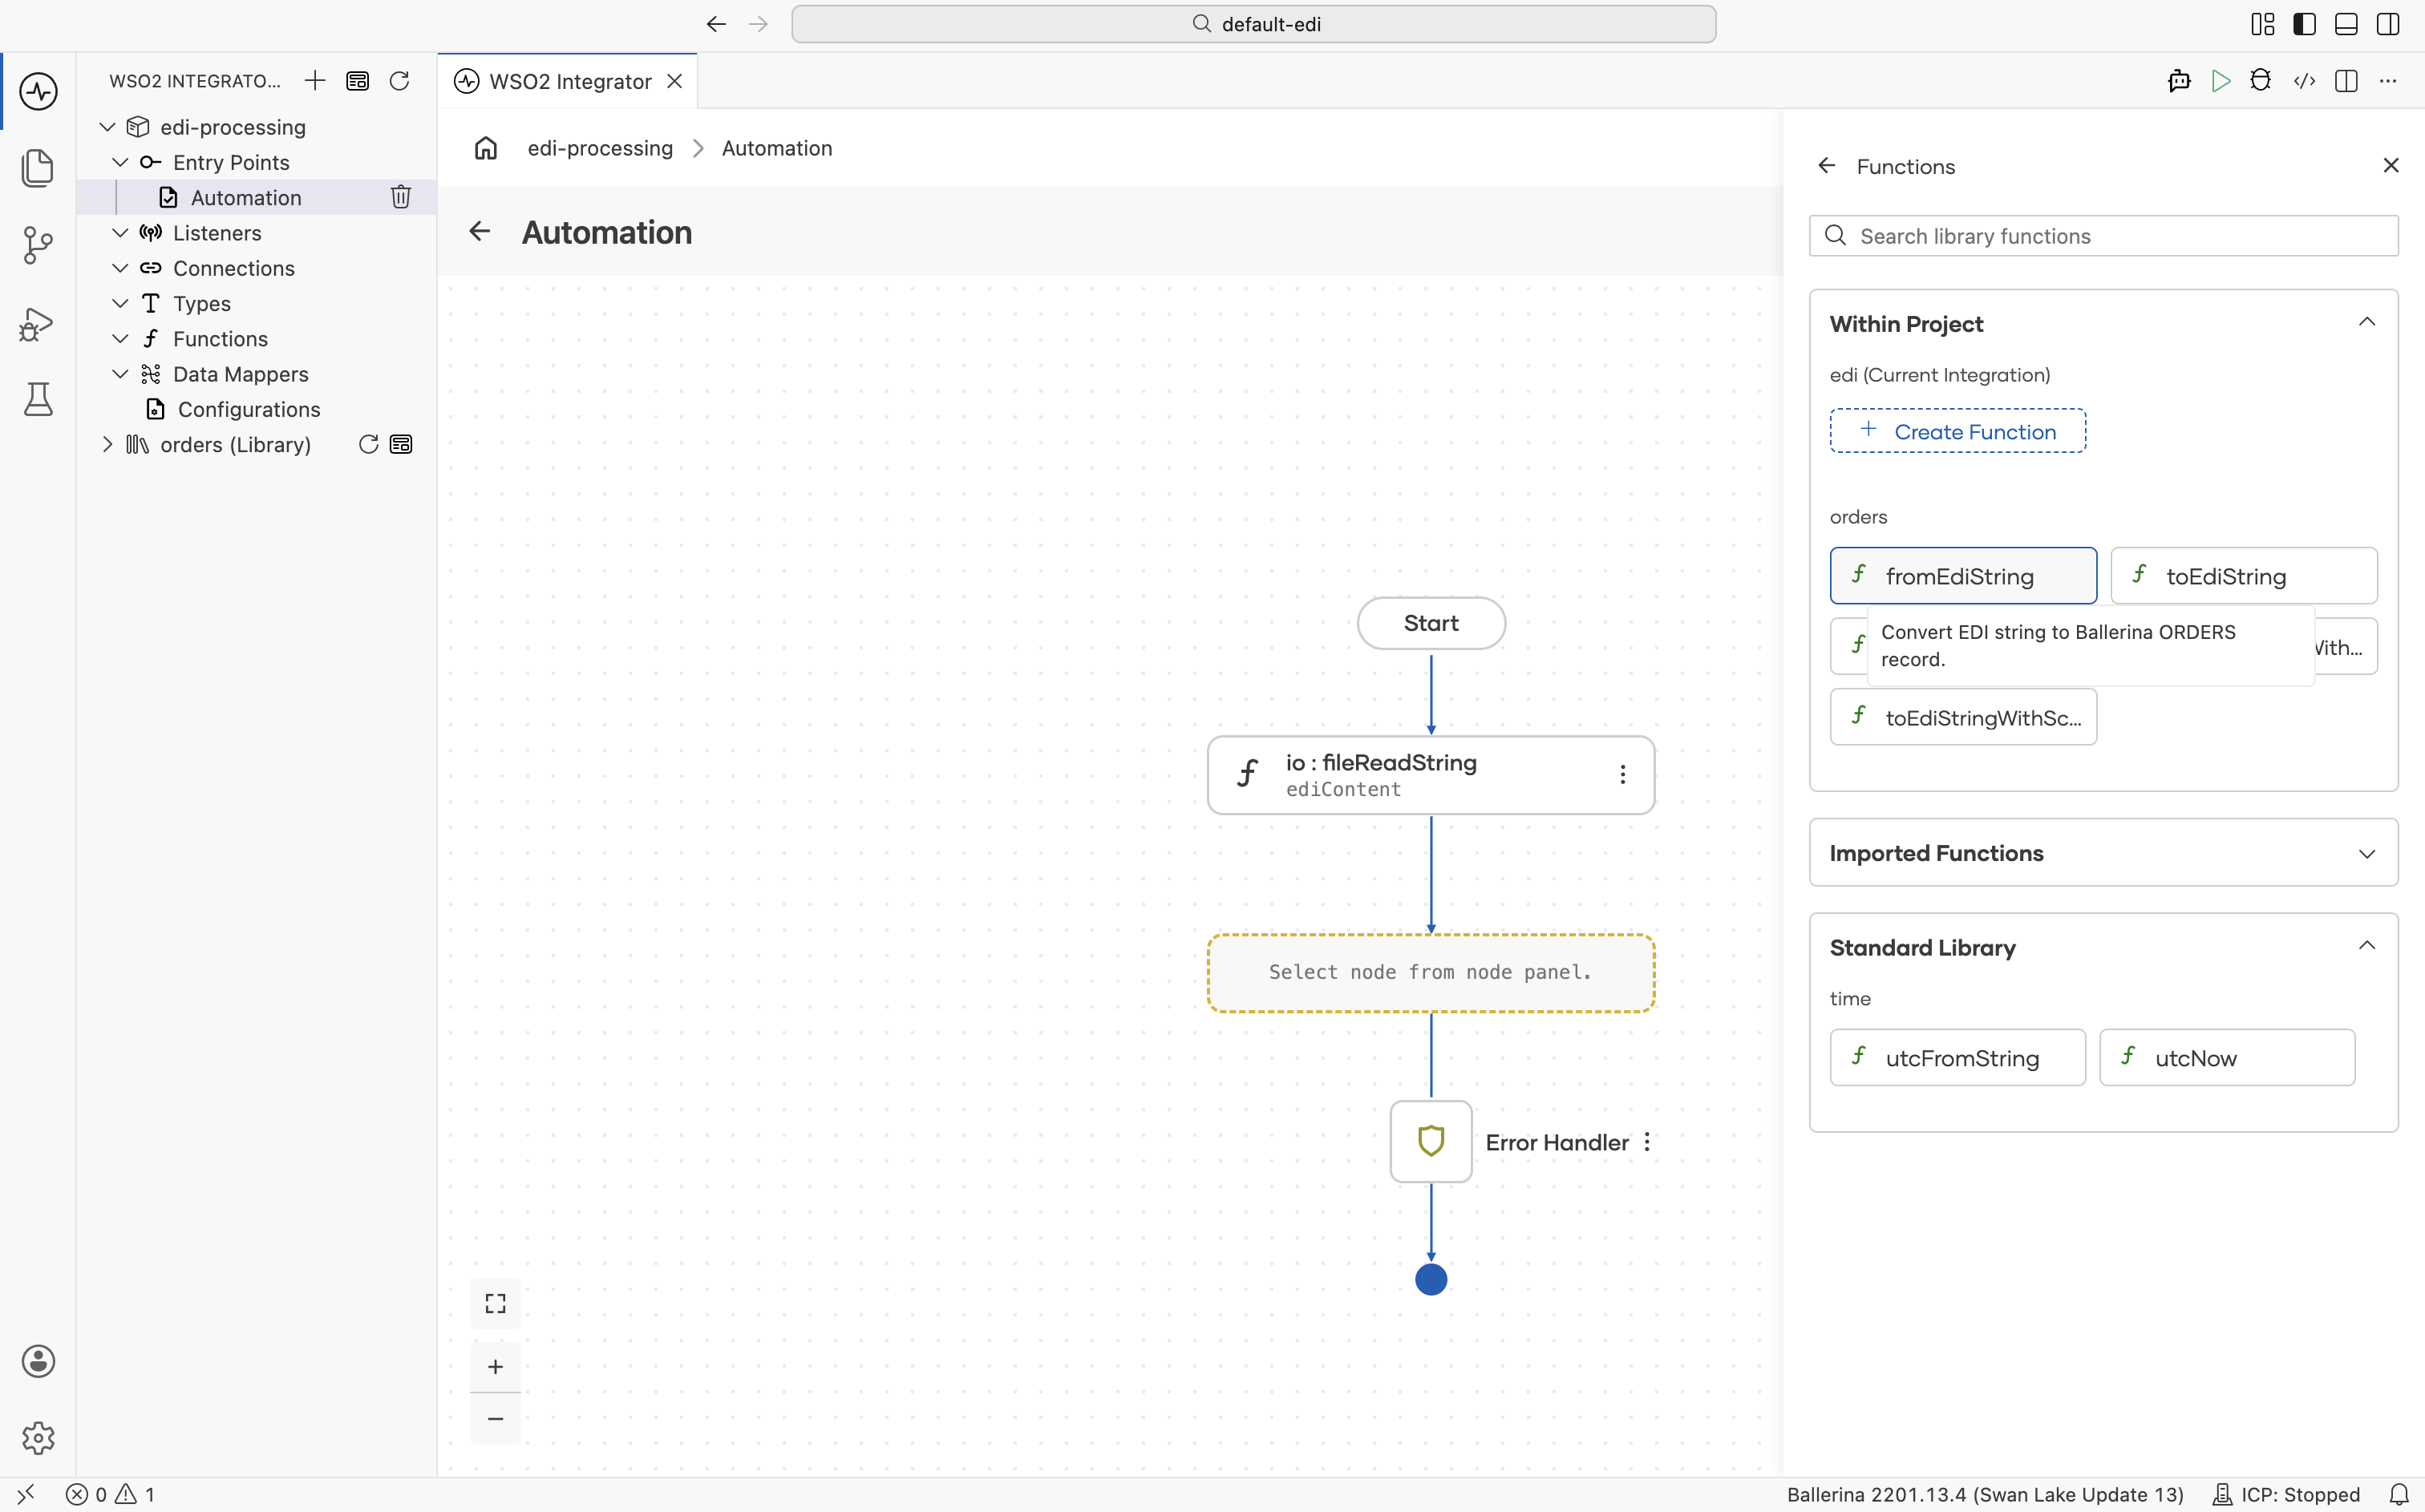Image resolution: width=2425 pixels, height=1512 pixels.
Task: Expand the Data Mappers tree item
Action: point(120,374)
